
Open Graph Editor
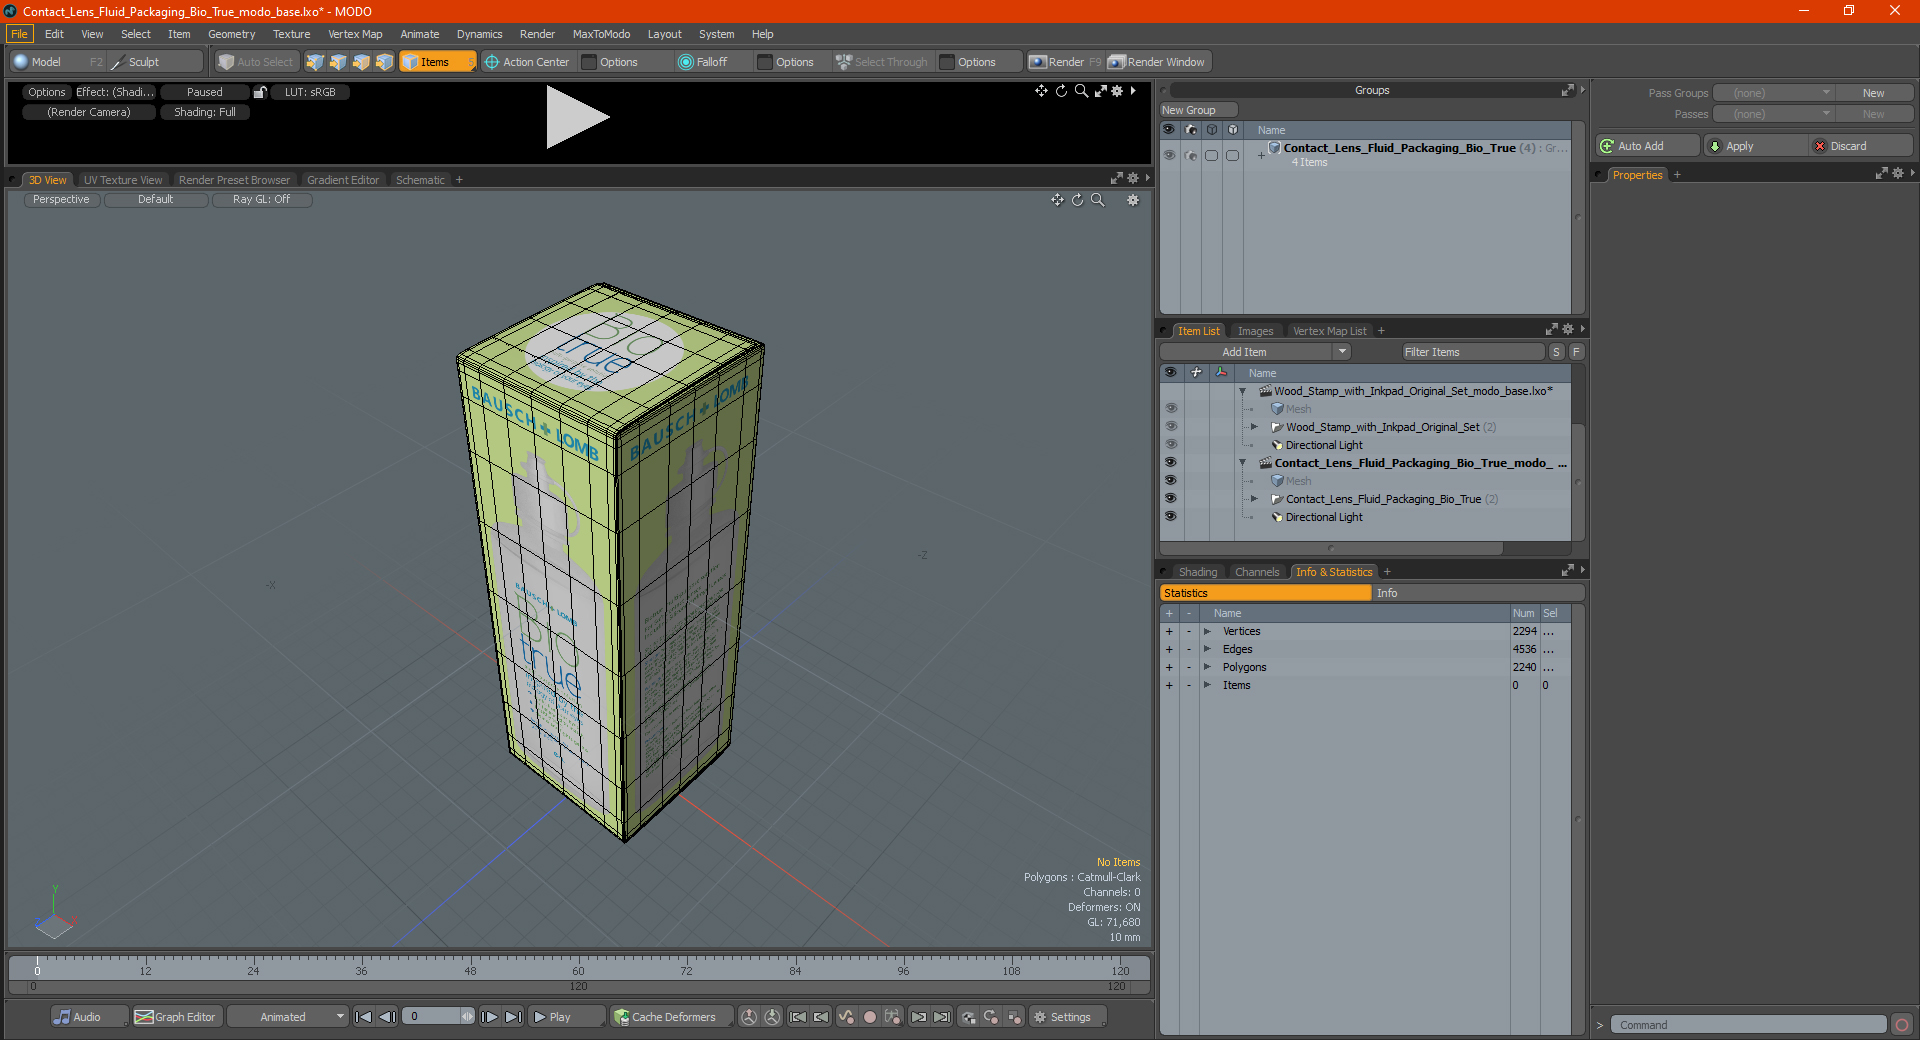point(176,1017)
